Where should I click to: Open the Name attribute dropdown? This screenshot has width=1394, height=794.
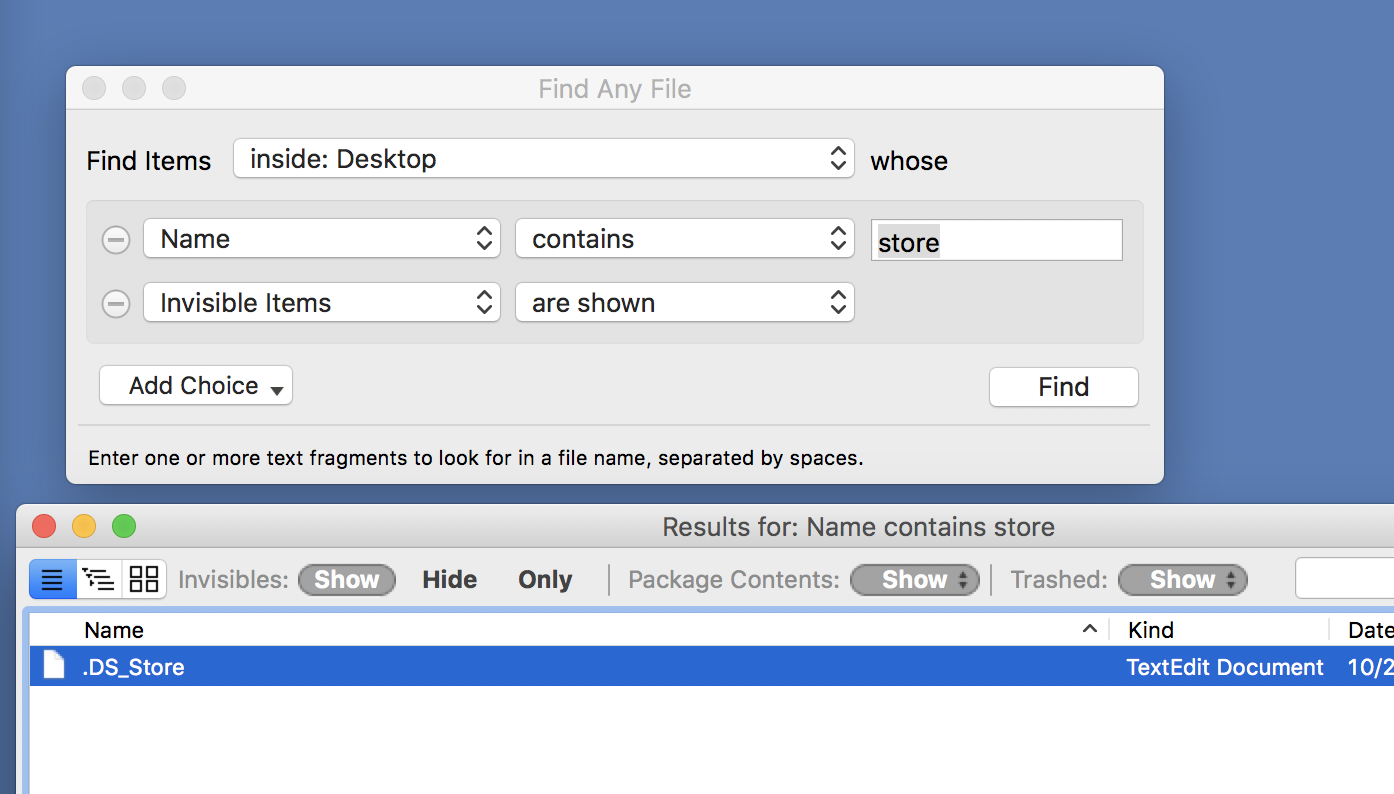tap(322, 239)
